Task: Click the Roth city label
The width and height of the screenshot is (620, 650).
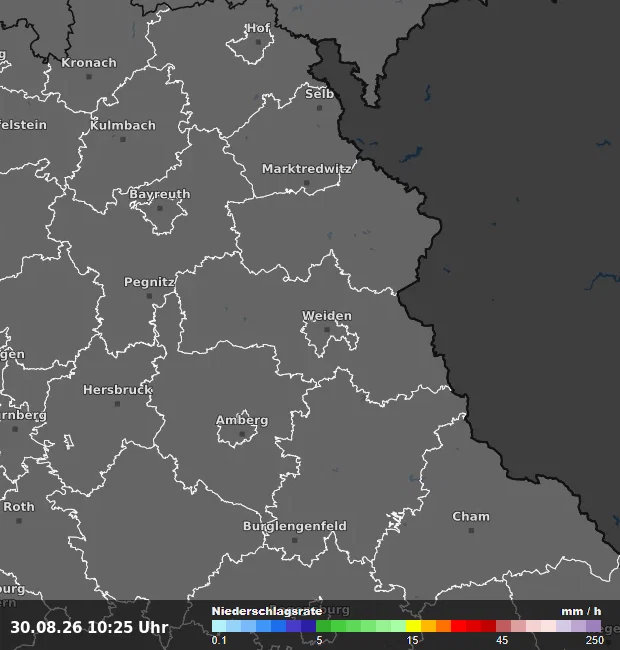Action: [19, 507]
